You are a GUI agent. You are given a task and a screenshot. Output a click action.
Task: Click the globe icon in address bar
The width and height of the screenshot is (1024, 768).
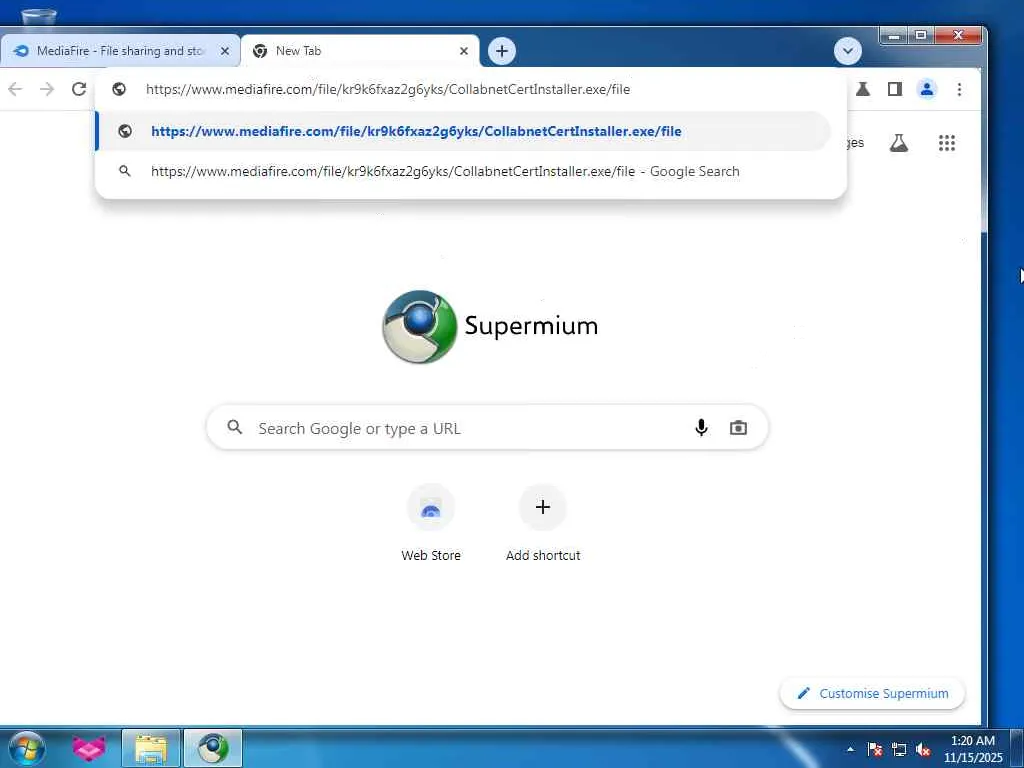(119, 89)
